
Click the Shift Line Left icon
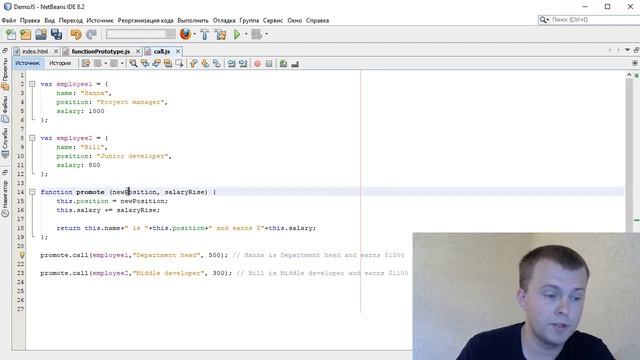[x=231, y=63]
